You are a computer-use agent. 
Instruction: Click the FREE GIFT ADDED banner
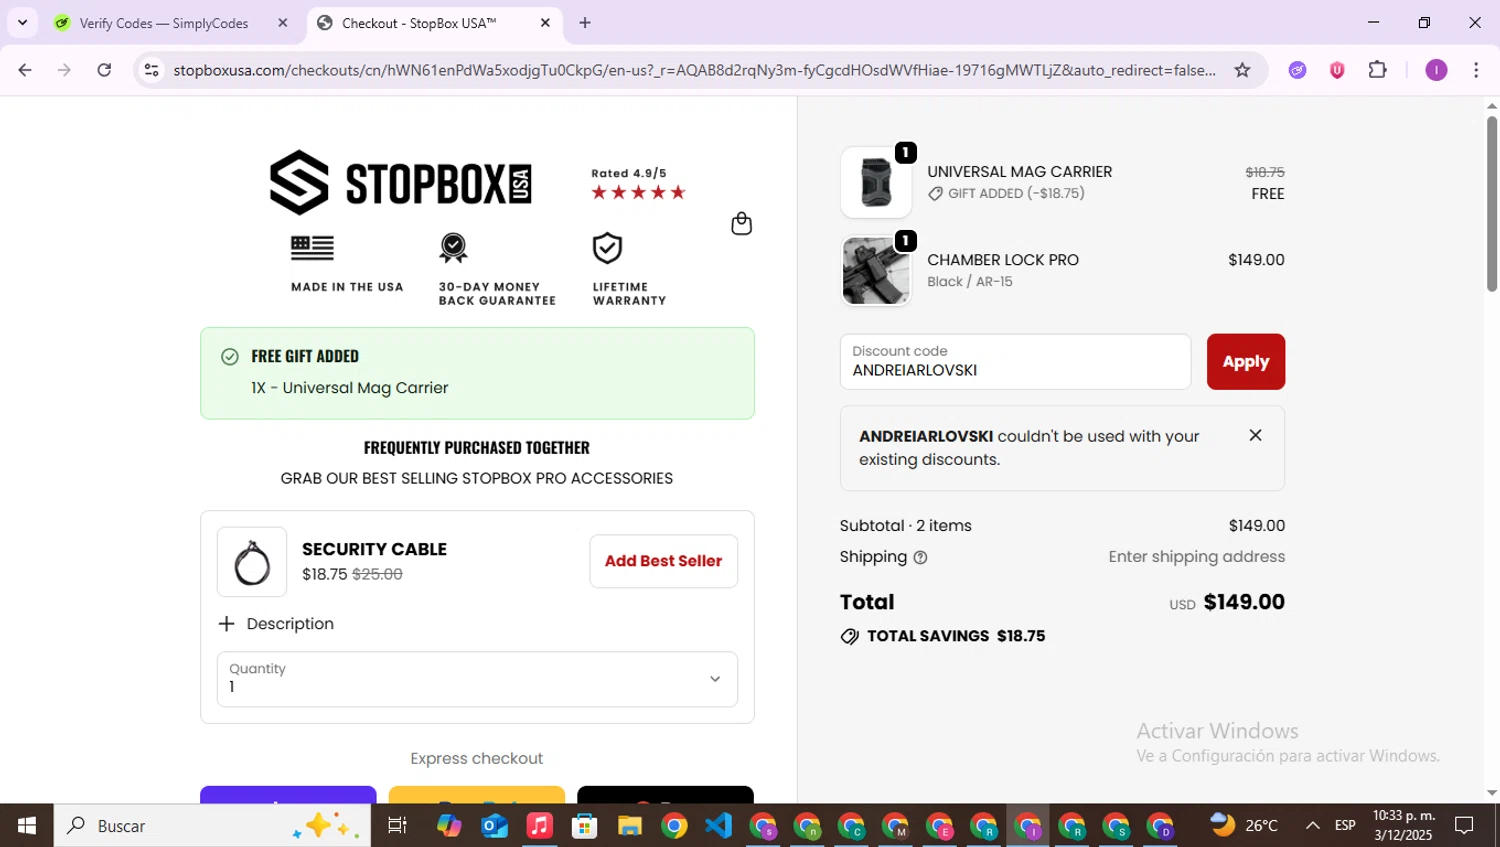[477, 373]
